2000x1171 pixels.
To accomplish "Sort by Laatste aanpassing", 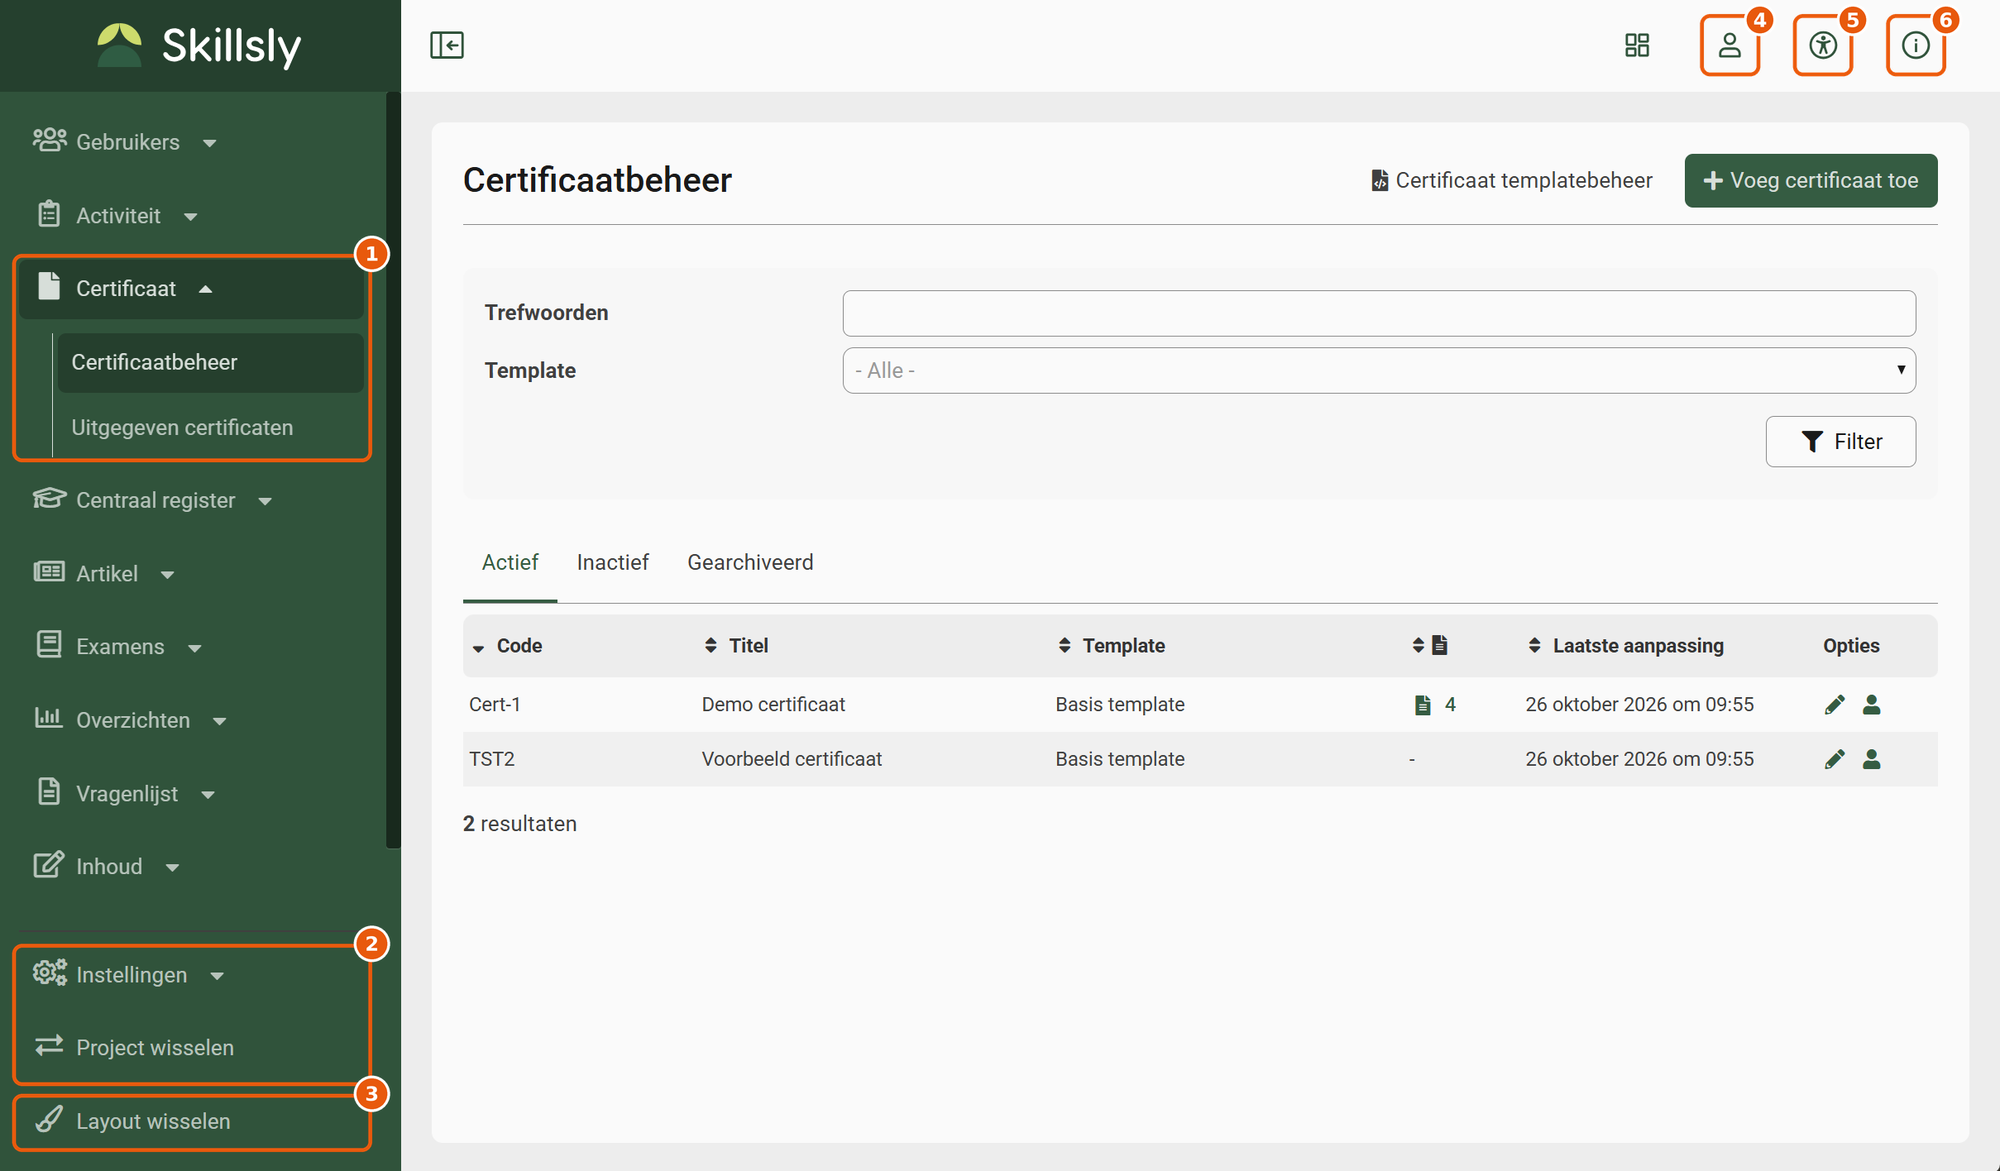I will tap(1626, 646).
